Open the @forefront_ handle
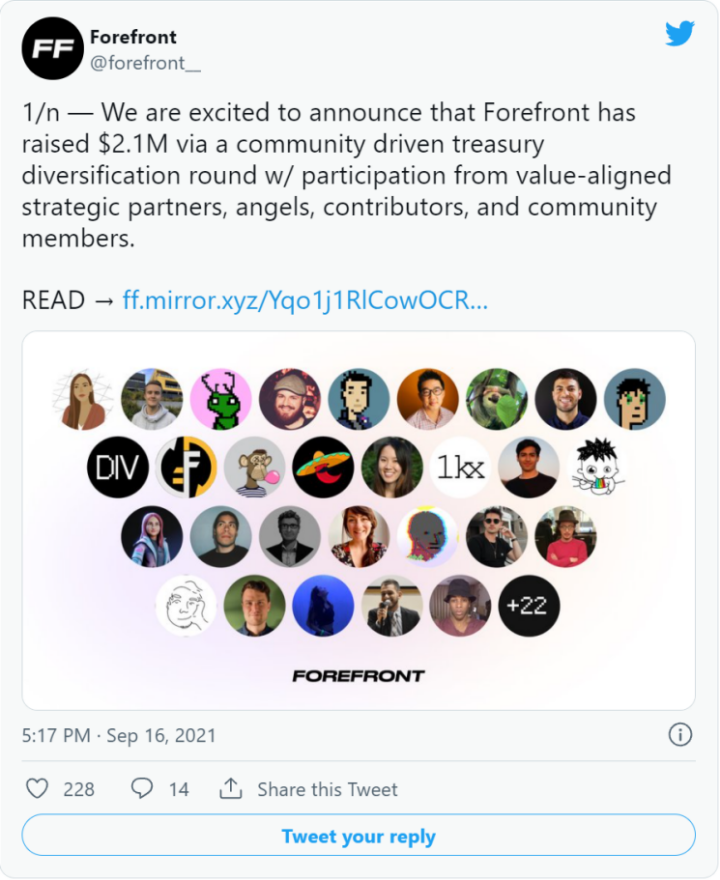This screenshot has width=720, height=880. point(145,63)
